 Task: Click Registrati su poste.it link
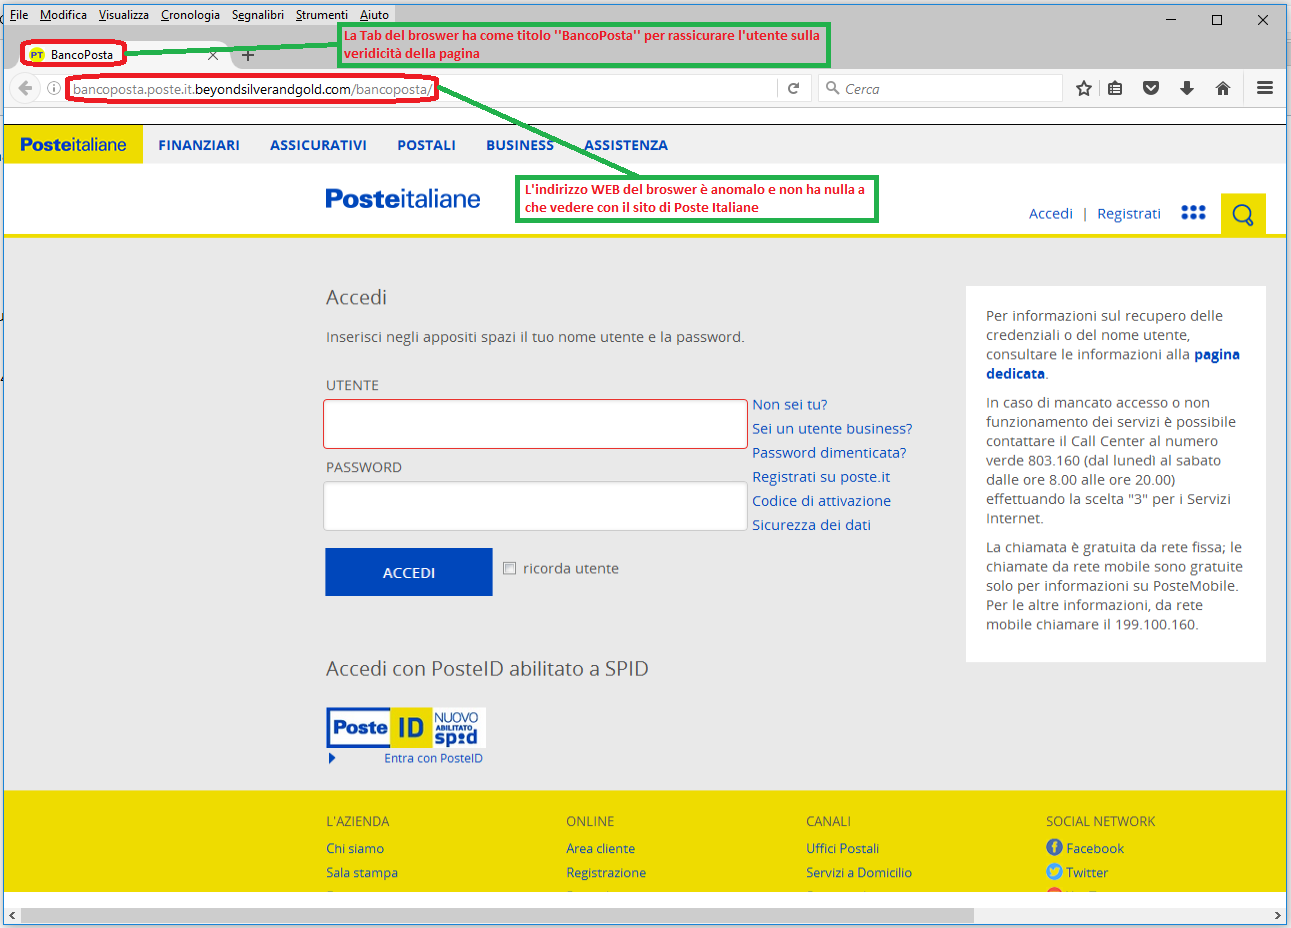click(x=821, y=476)
